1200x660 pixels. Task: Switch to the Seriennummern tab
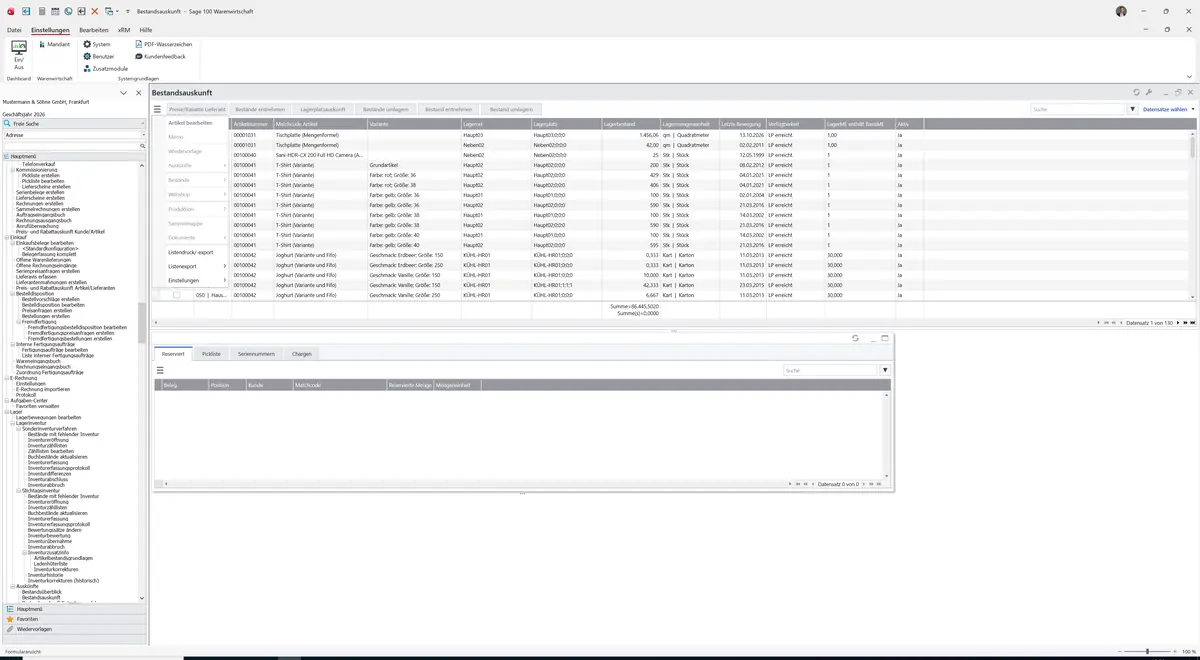pyautogui.click(x=256, y=354)
